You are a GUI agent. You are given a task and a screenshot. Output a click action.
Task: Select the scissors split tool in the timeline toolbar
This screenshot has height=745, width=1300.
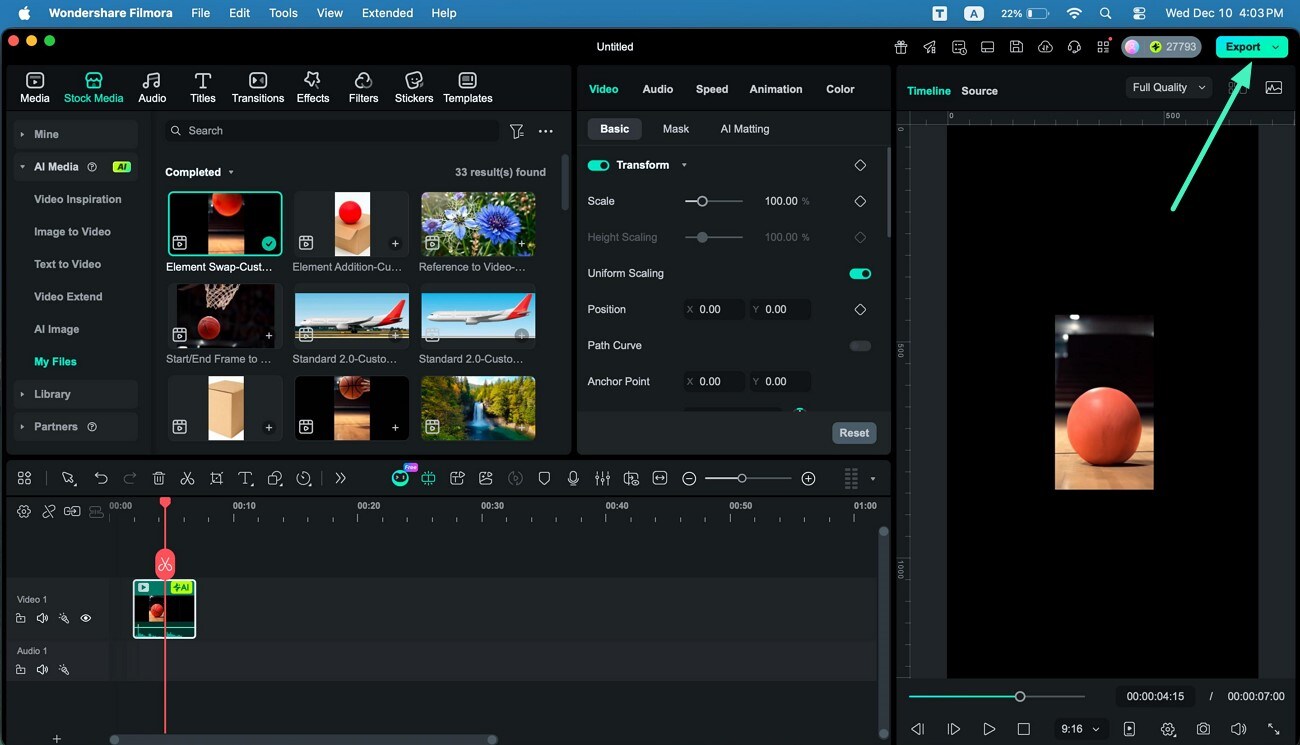[x=186, y=478]
